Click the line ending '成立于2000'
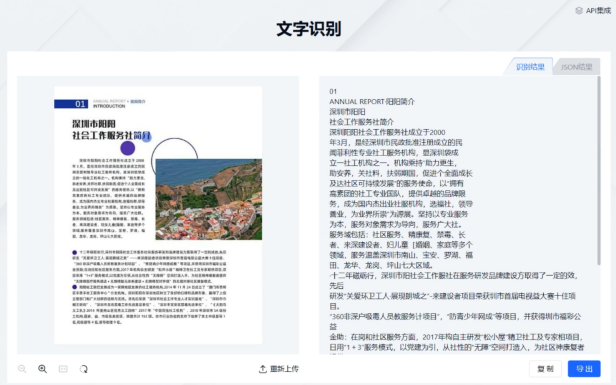This screenshot has height=385, width=616. (387, 132)
